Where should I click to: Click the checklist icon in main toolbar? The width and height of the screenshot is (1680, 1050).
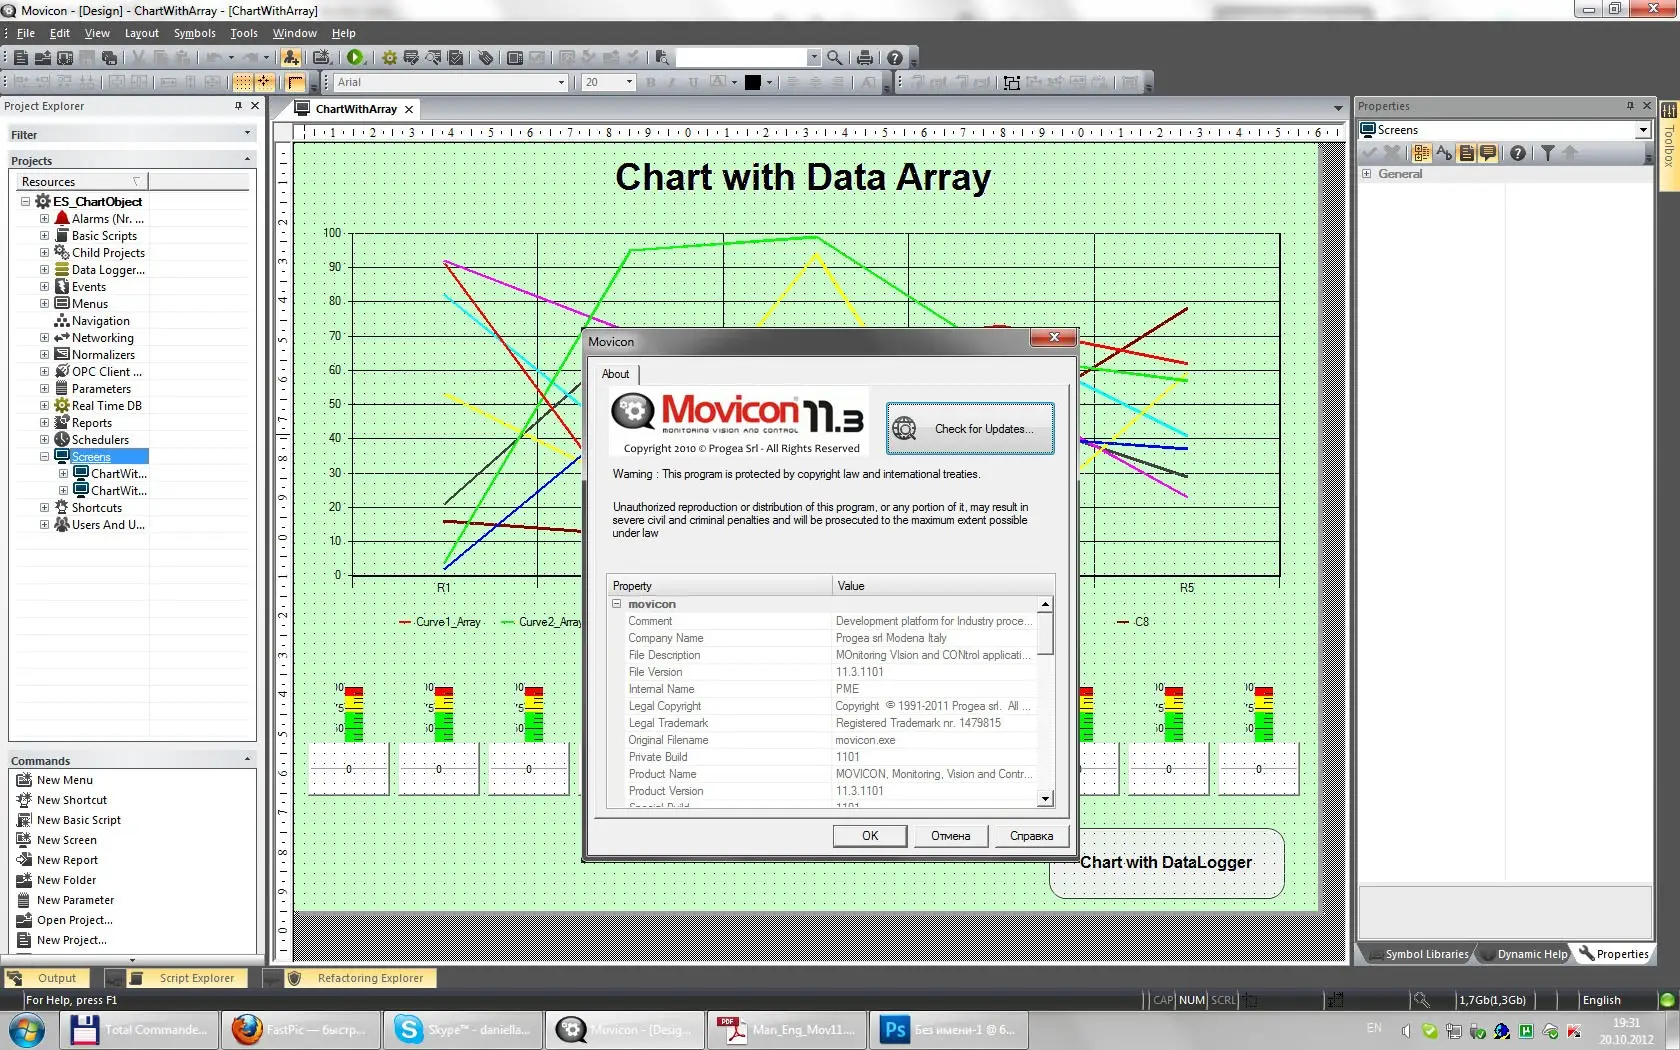coord(456,58)
